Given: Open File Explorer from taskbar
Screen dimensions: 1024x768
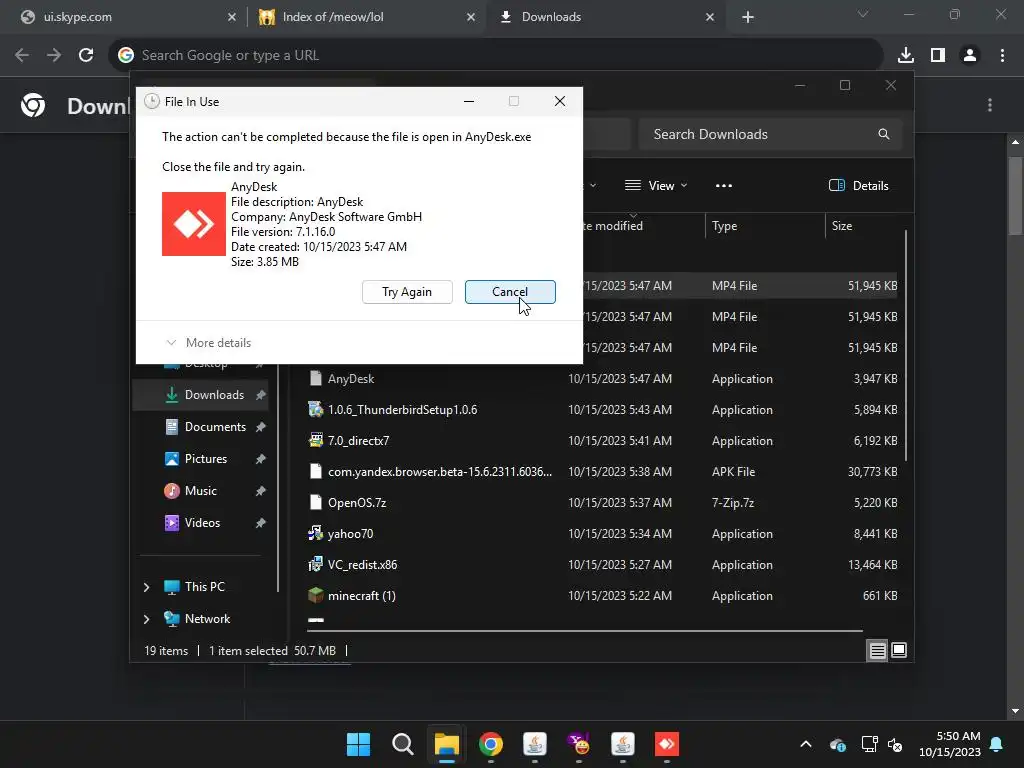Looking at the screenshot, I should [447, 744].
